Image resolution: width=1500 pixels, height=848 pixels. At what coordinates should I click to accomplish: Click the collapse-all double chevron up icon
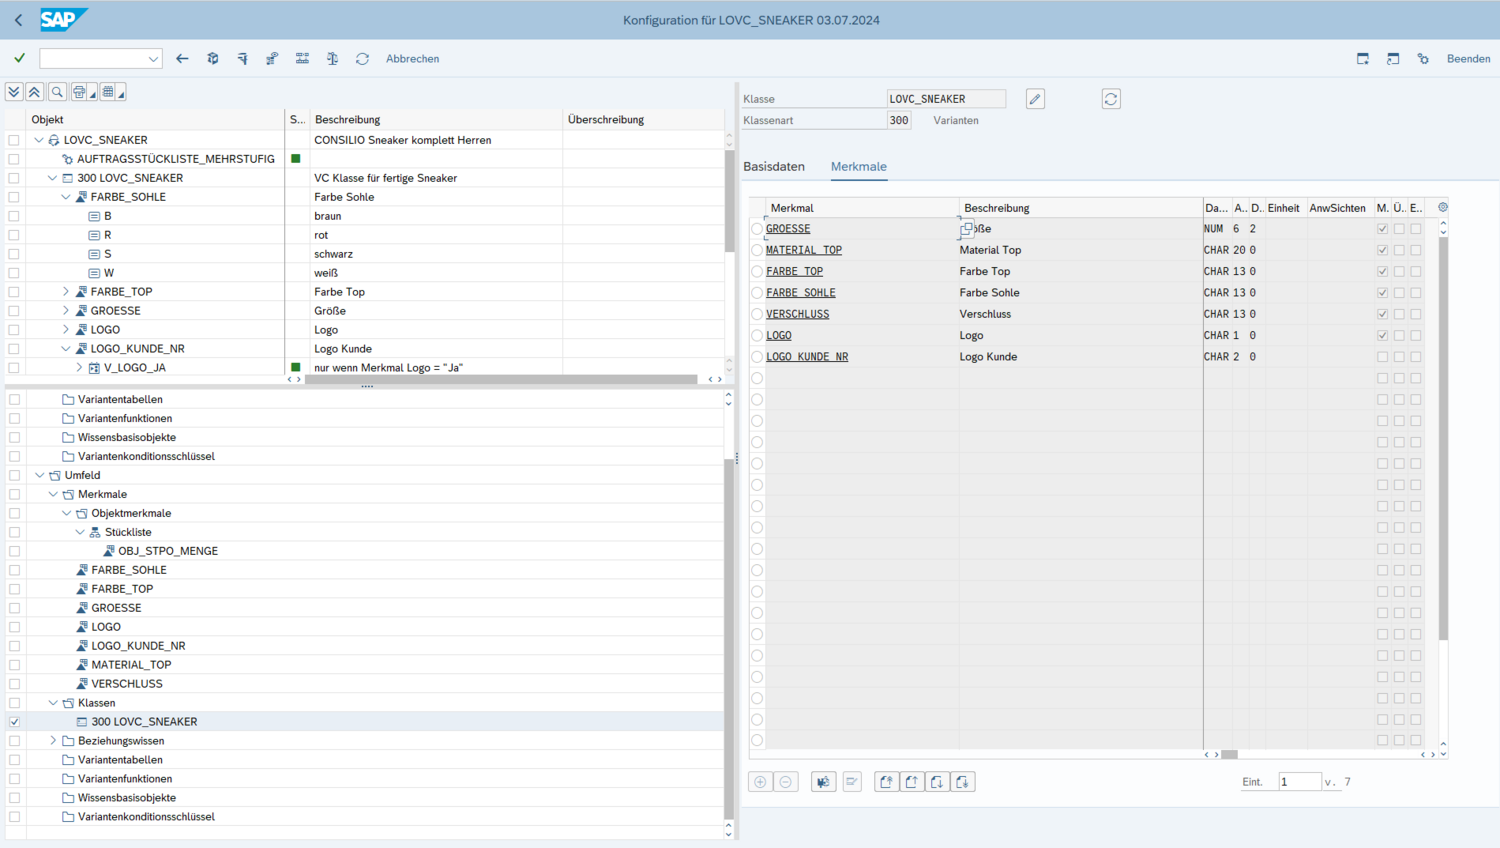tap(34, 92)
